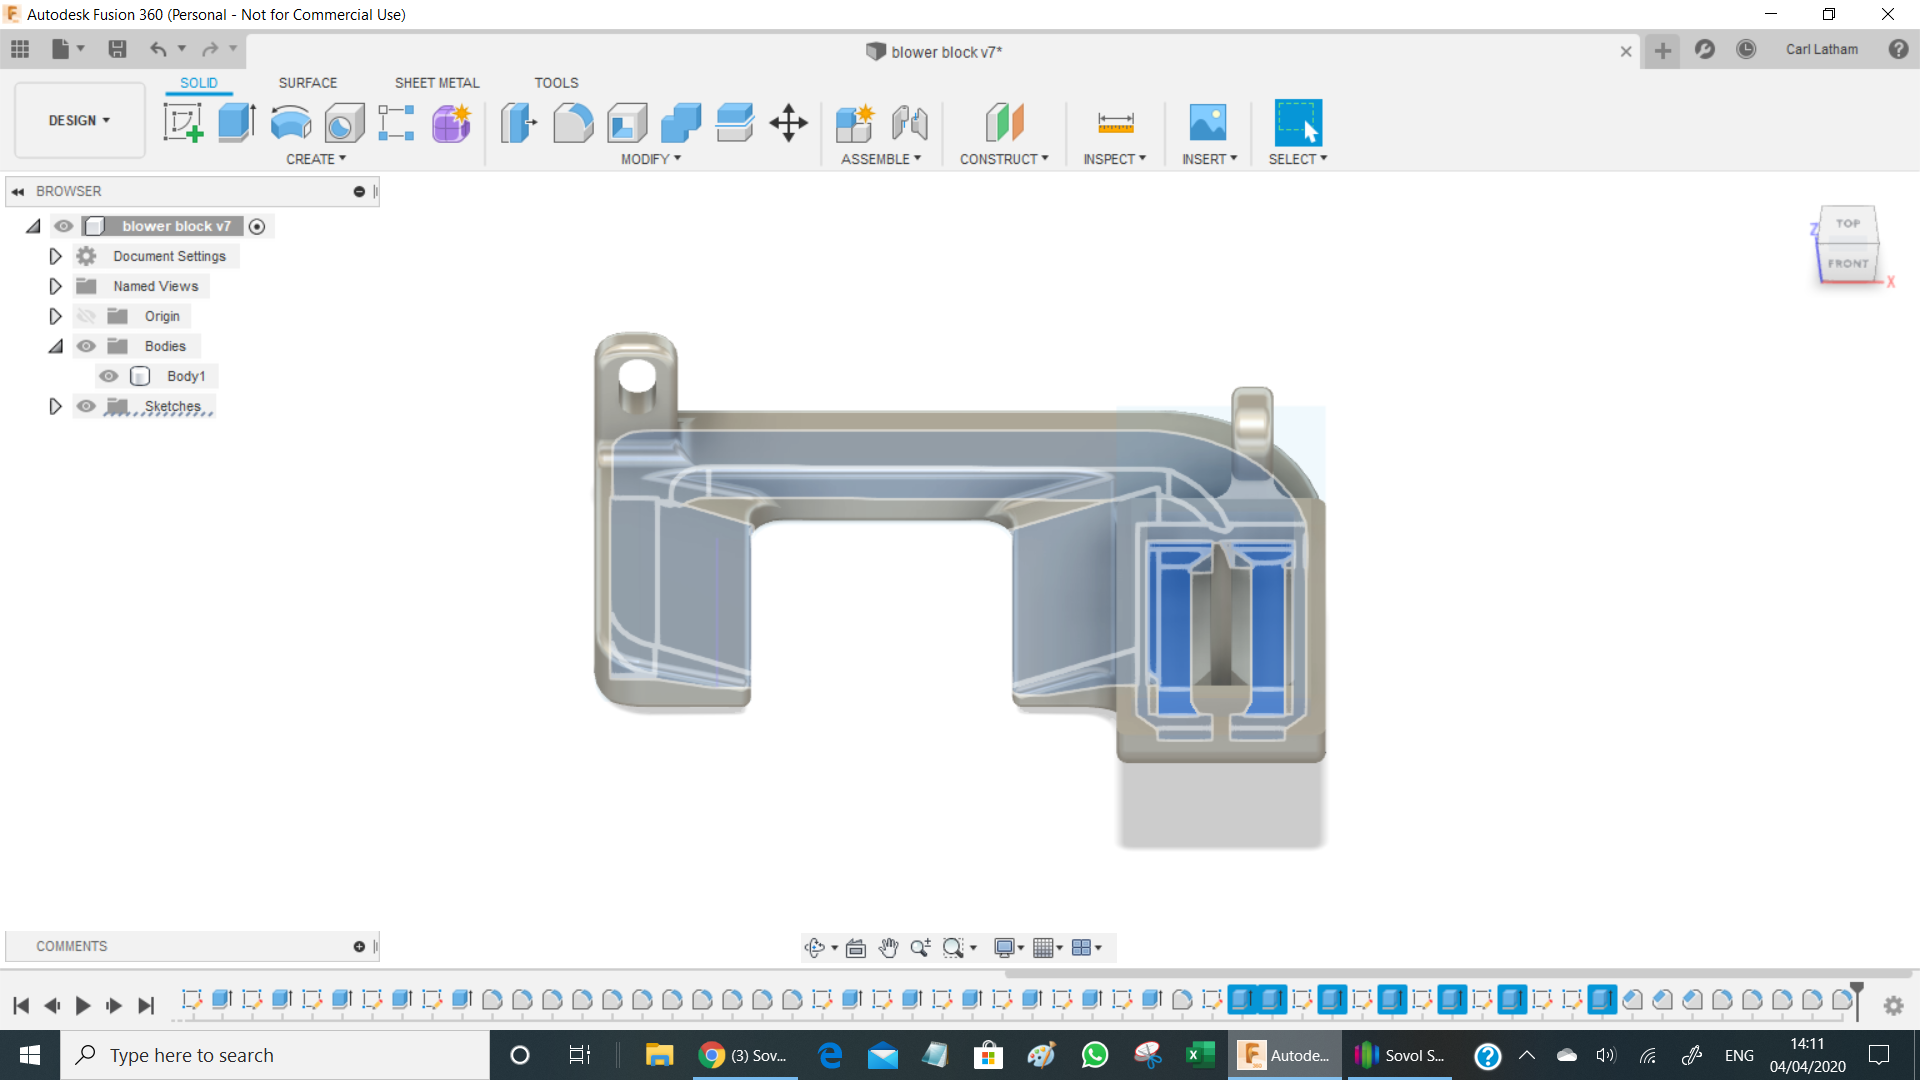Switch to the TOOLS tab
This screenshot has height=1080, width=1920.
(x=556, y=83)
